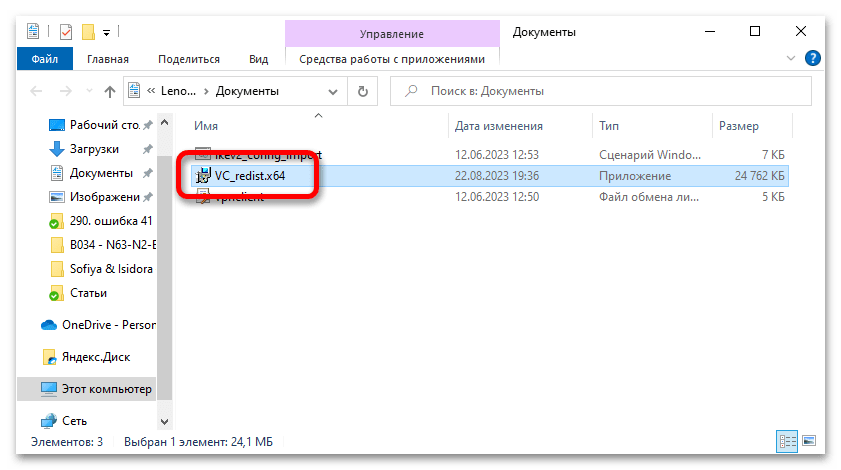Open Help with the question mark icon

pyautogui.click(x=813, y=58)
